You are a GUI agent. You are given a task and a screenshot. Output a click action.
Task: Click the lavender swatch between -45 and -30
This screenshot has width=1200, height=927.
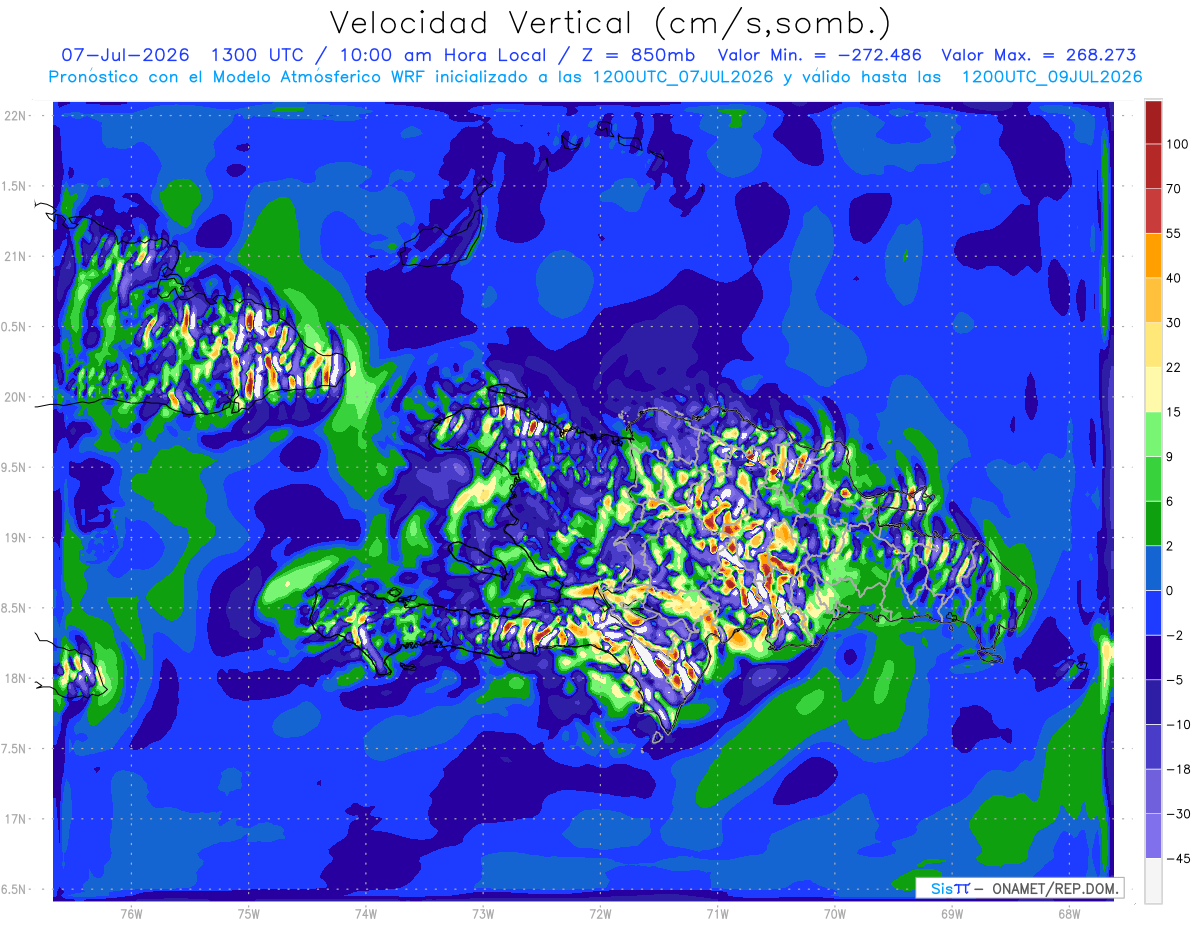[1153, 836]
